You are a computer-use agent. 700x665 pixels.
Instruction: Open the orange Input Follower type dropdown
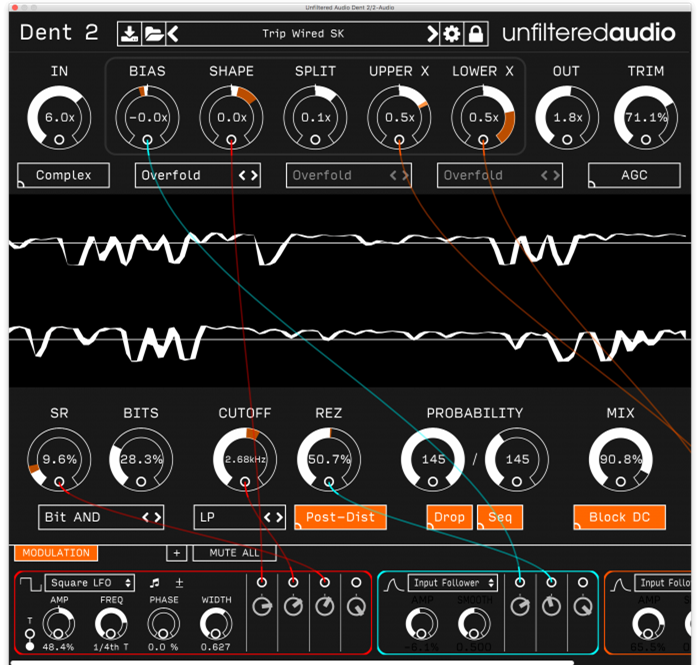(x=663, y=583)
